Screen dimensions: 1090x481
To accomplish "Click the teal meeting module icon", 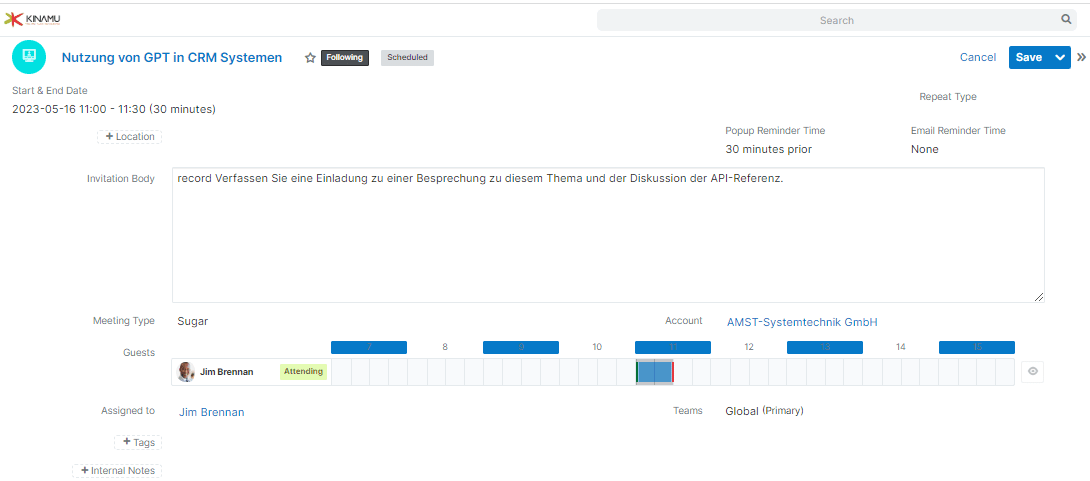I will click(x=29, y=57).
